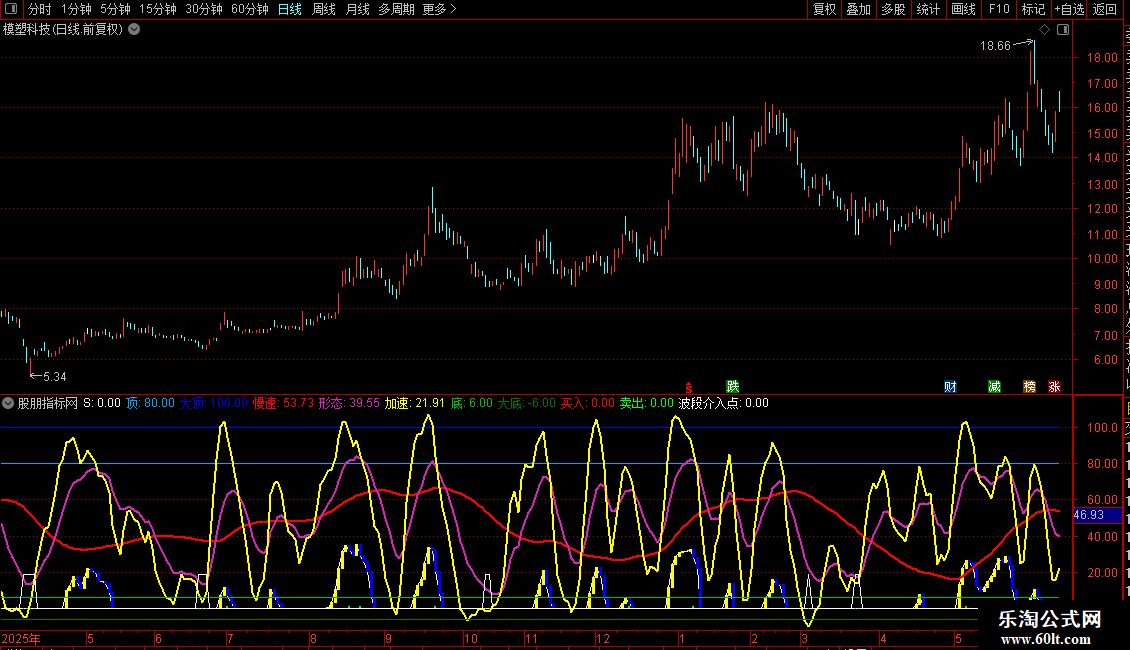Click the blue 财 event marker

(951, 387)
